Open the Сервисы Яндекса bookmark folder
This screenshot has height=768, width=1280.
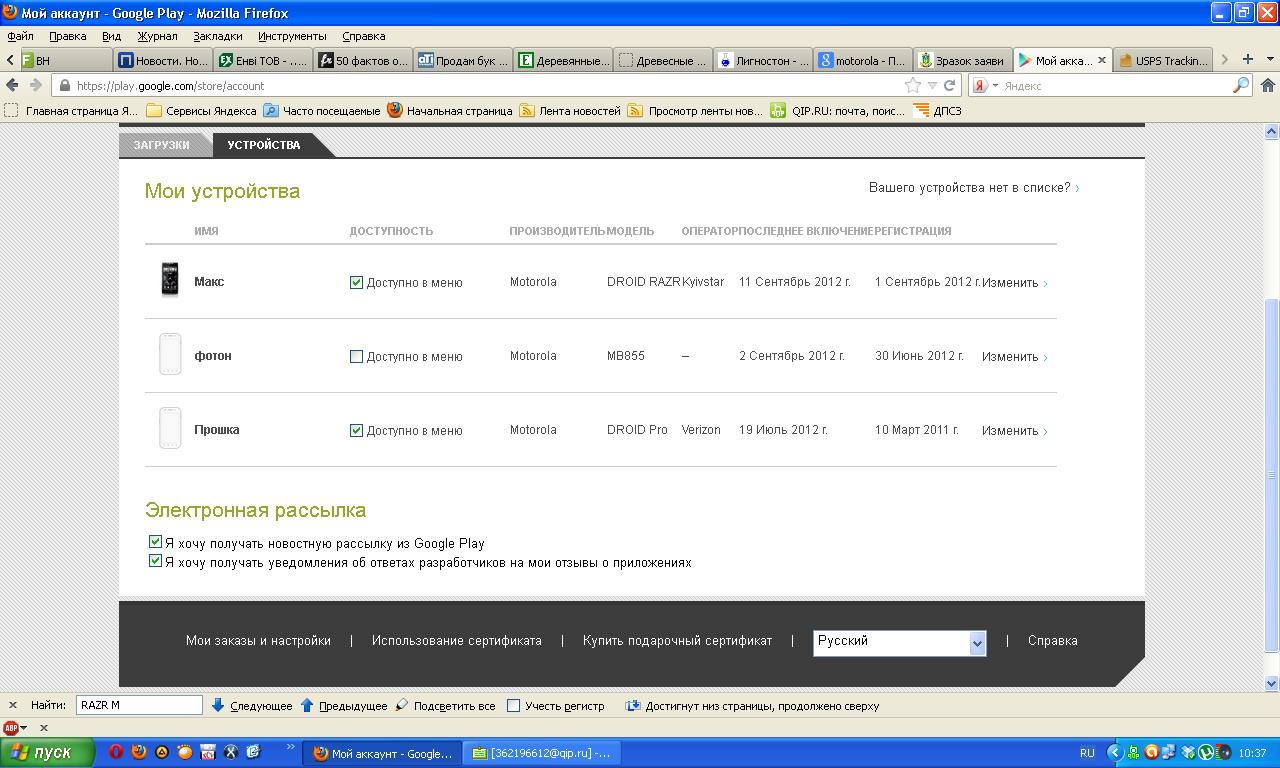click(x=201, y=111)
